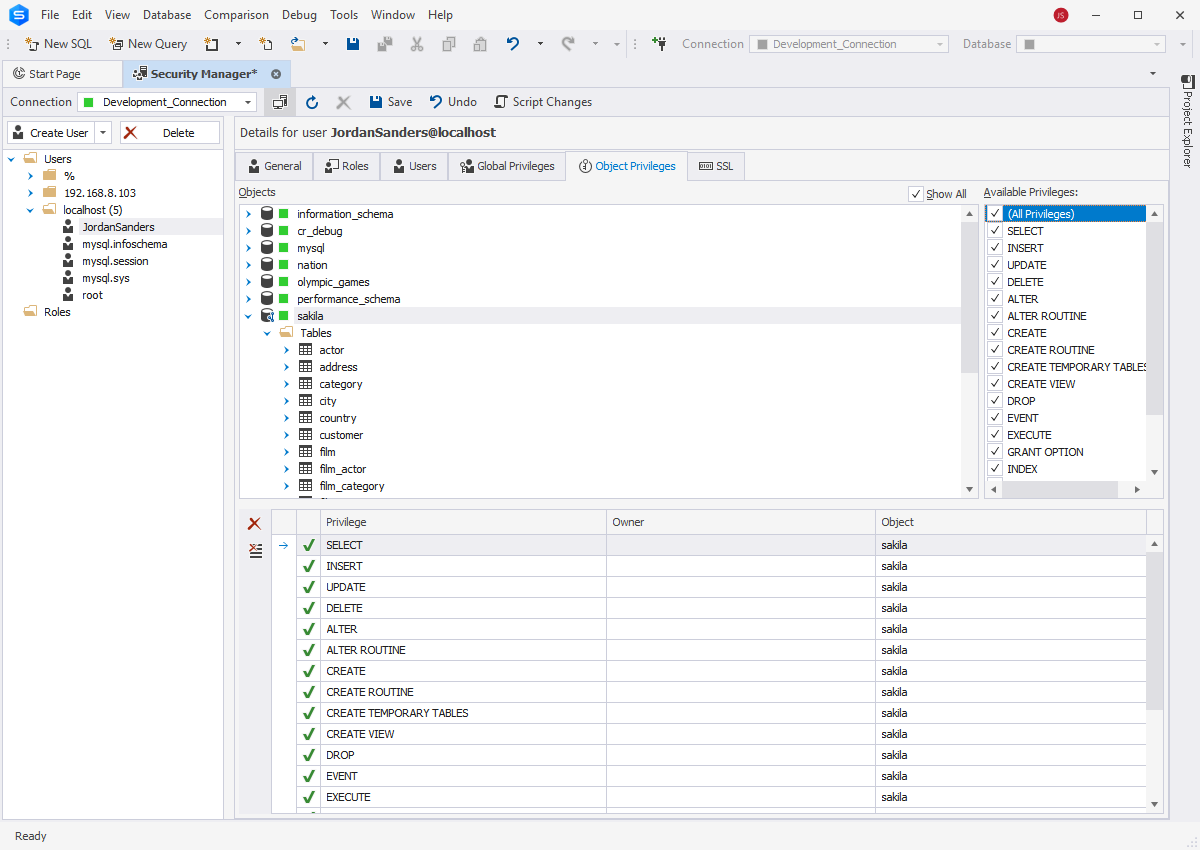The image size is (1200, 850).
Task: Click the Create User button
Action: (x=50, y=133)
